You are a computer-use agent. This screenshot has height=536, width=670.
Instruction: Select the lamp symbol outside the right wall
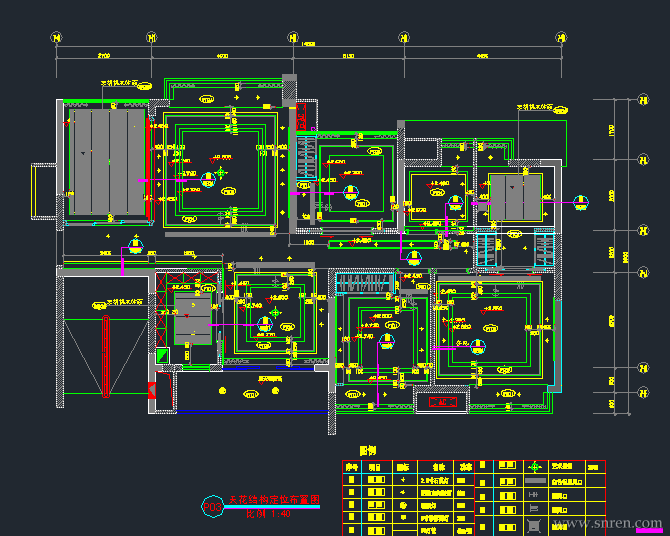(581, 203)
